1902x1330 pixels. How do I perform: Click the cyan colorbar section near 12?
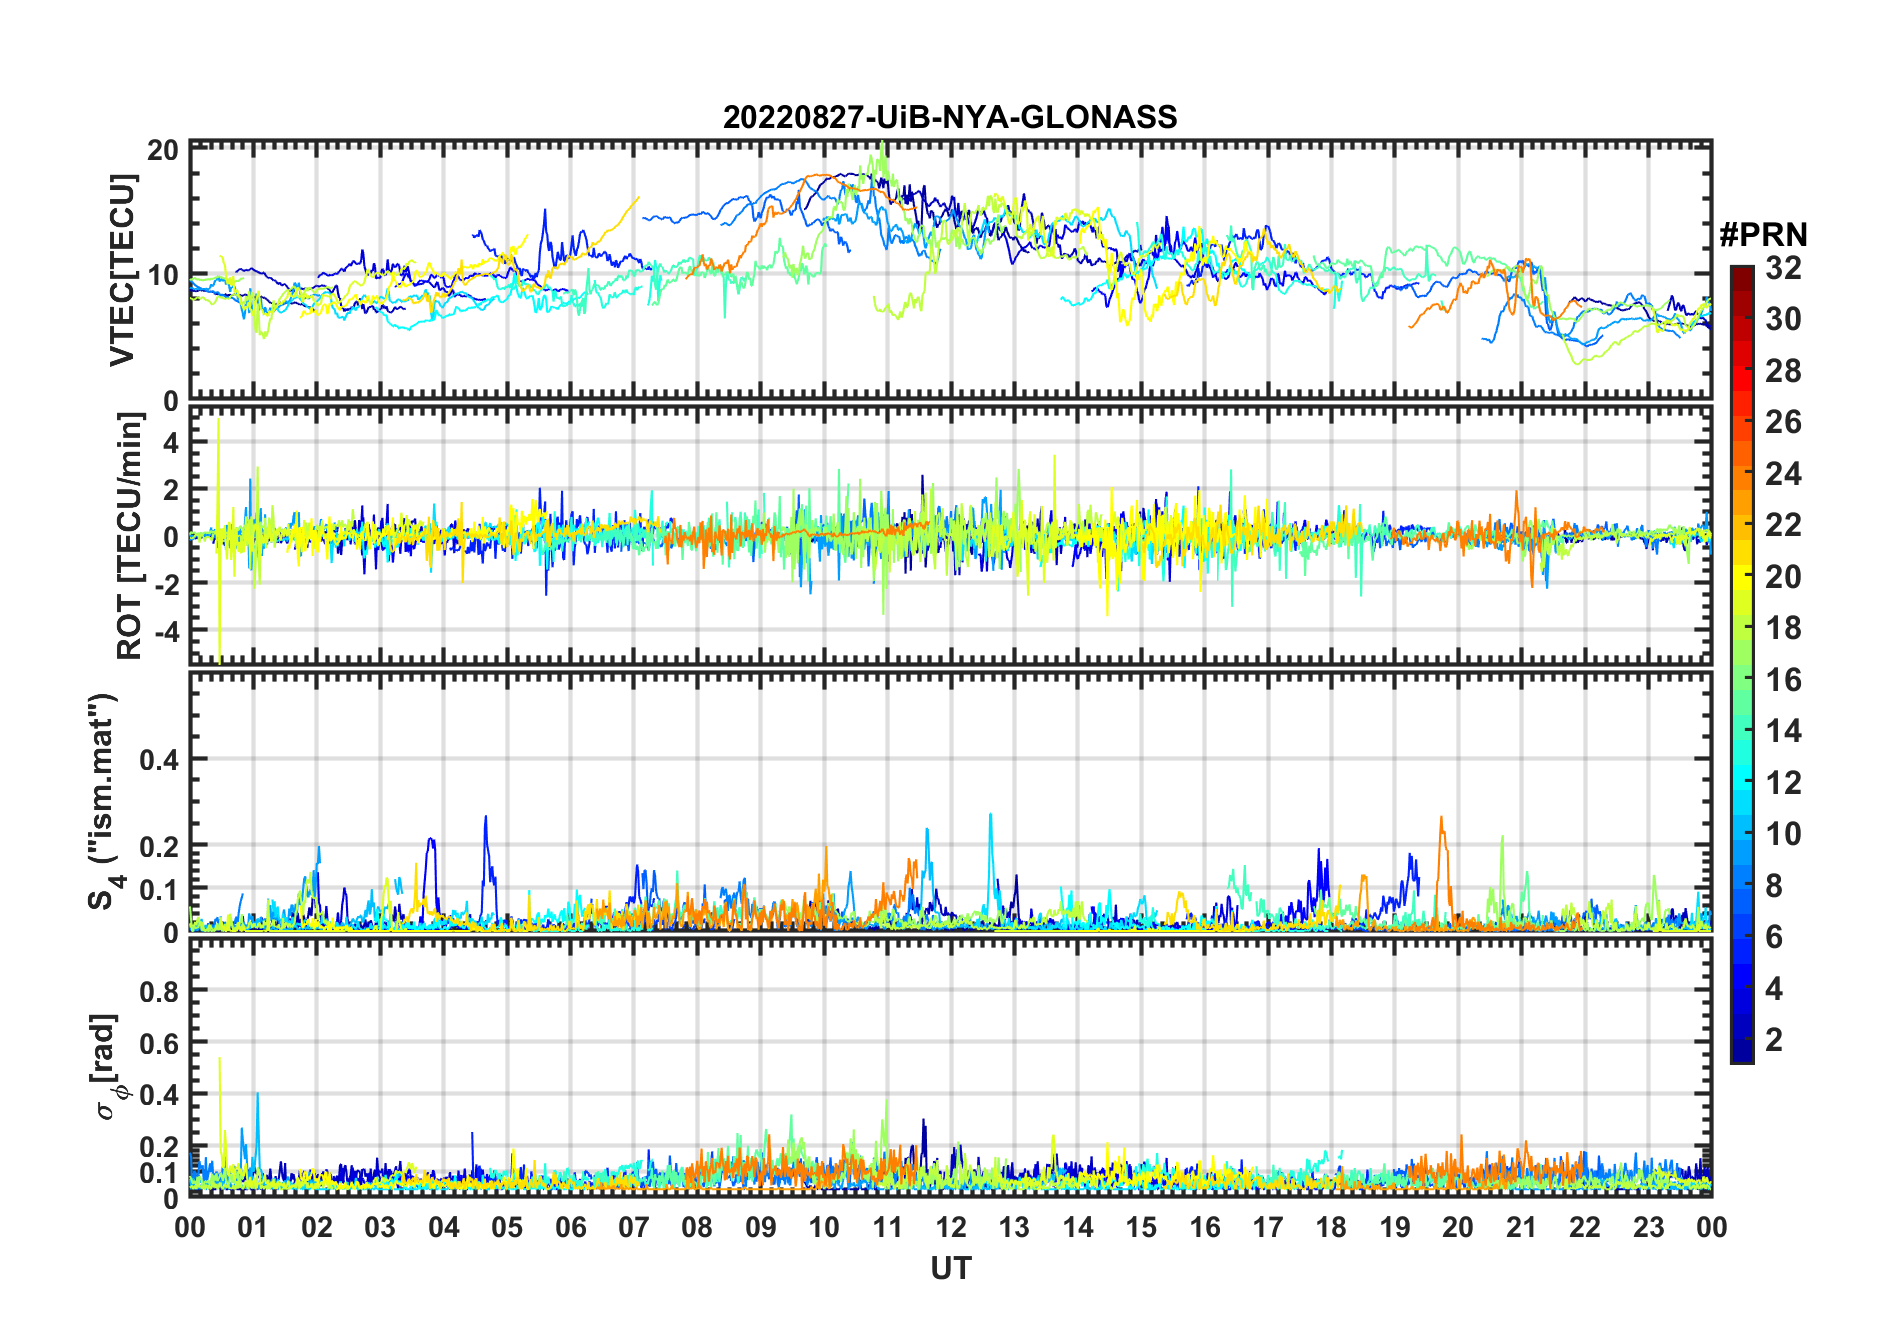pyautogui.click(x=1742, y=782)
